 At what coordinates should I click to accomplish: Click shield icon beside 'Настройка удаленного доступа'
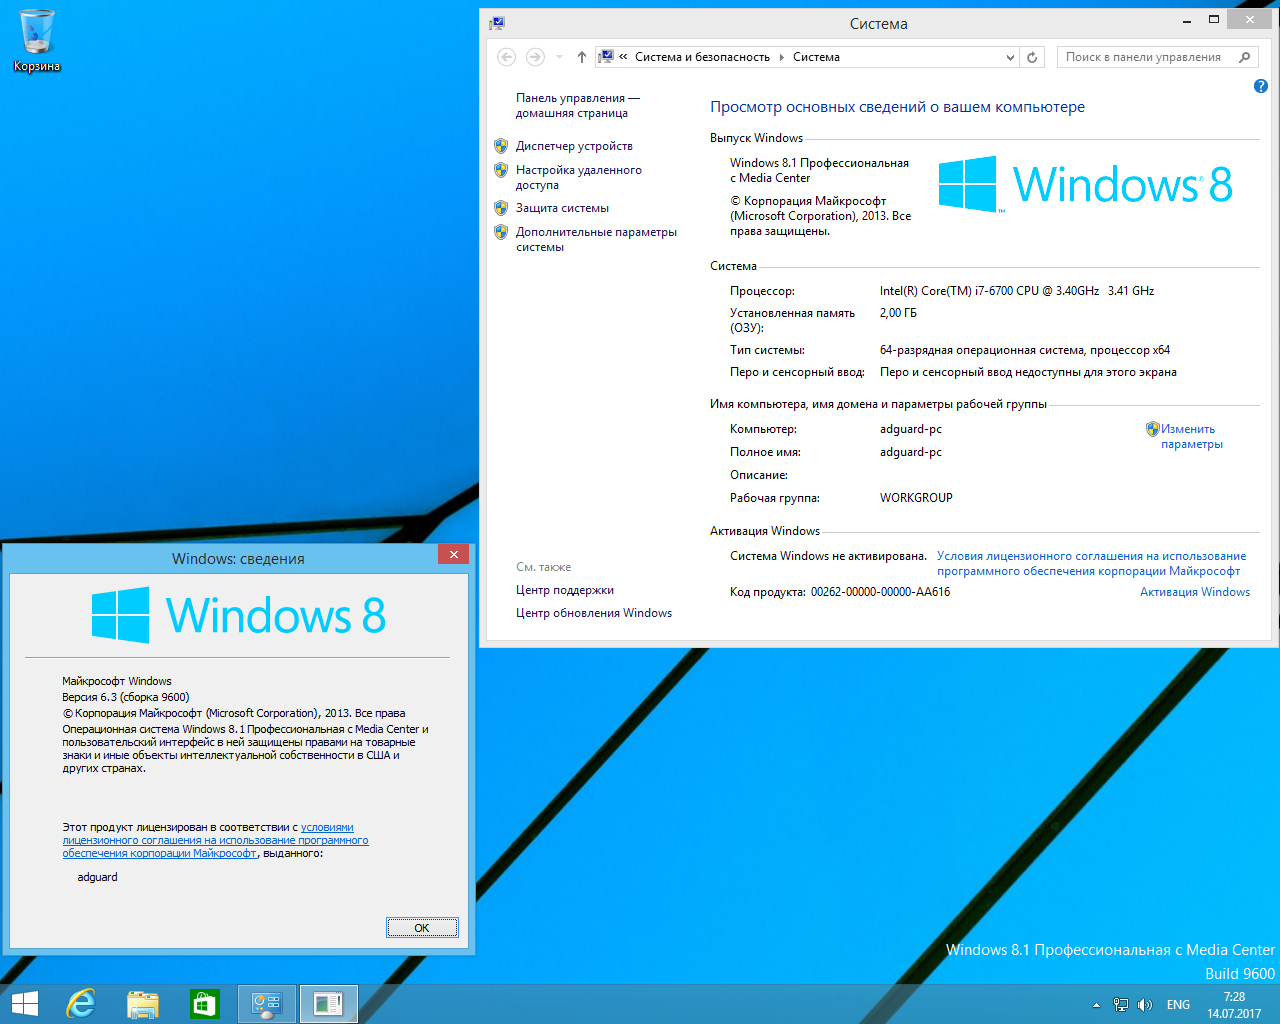501,170
